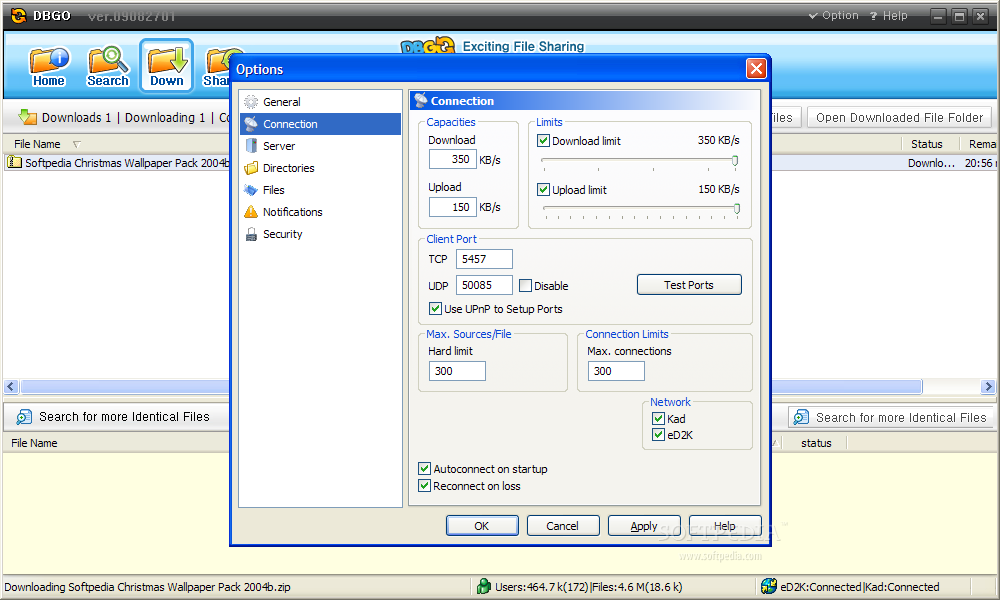Click Cancel in Options dialog

point(562,526)
